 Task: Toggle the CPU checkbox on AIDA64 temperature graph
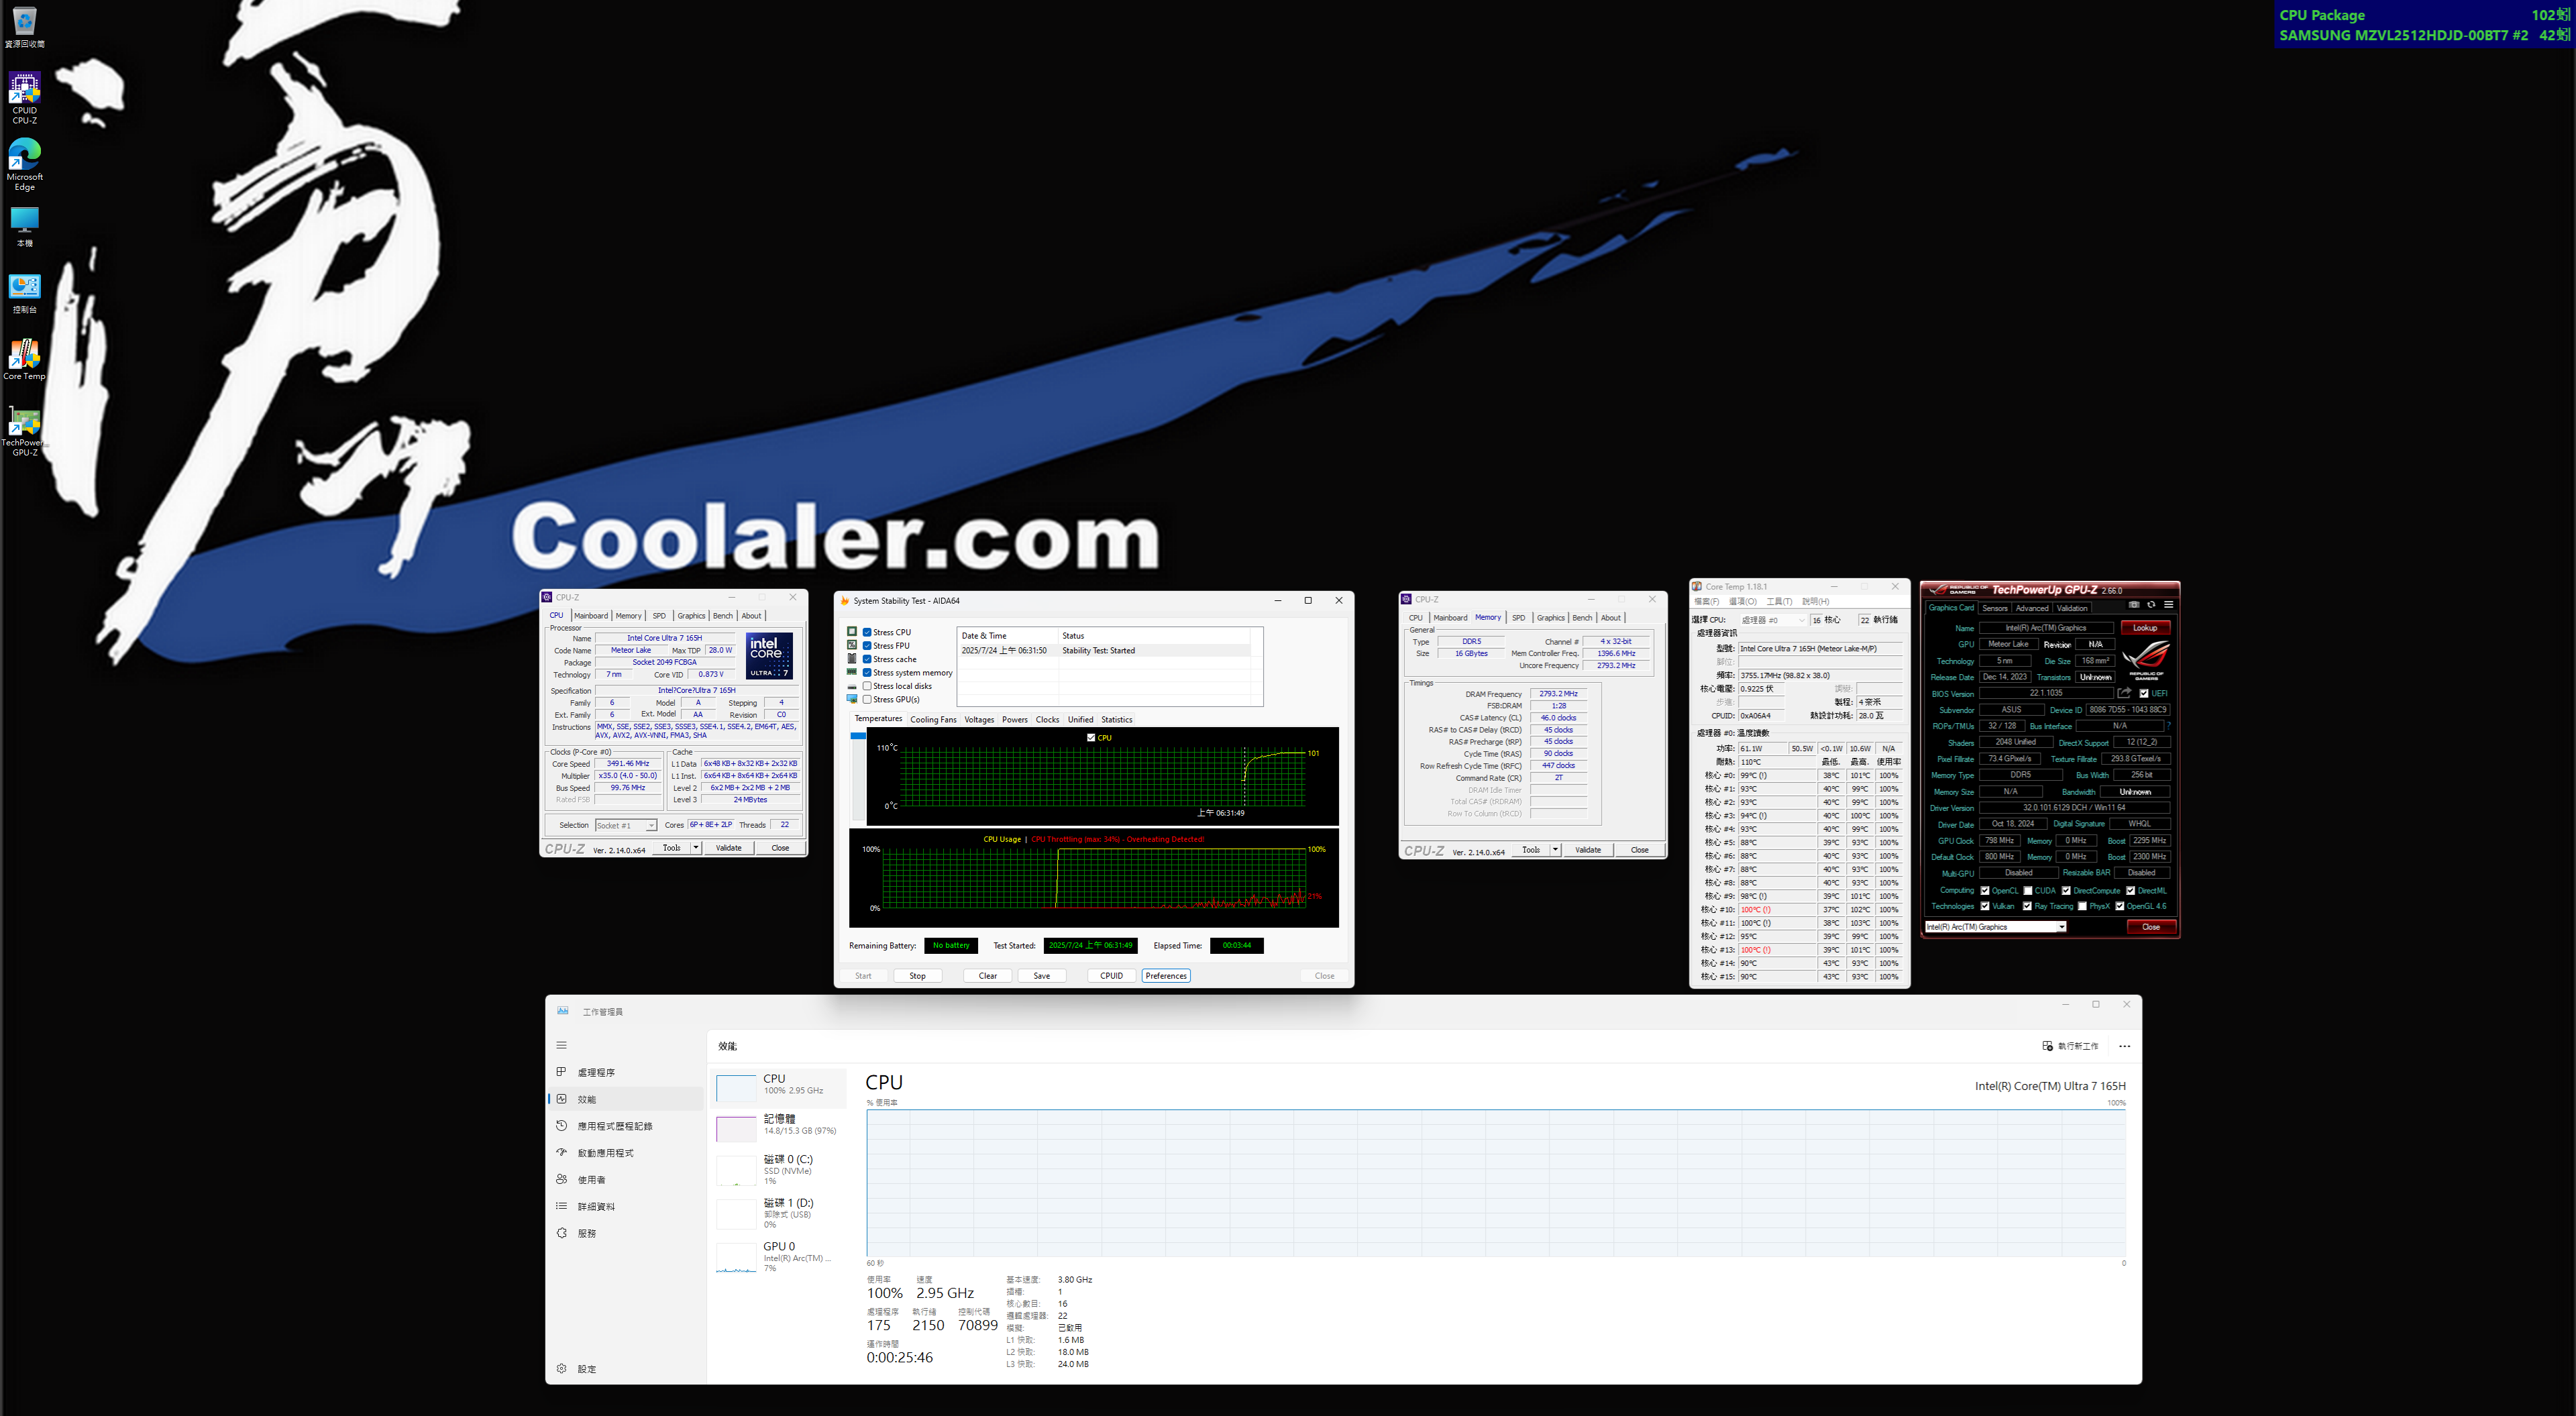(1091, 738)
